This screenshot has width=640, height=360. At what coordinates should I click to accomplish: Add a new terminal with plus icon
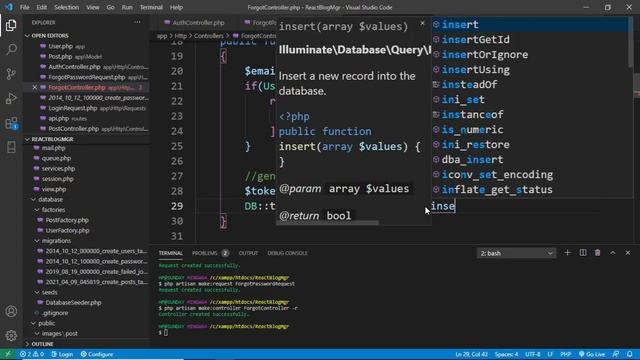(x=567, y=253)
